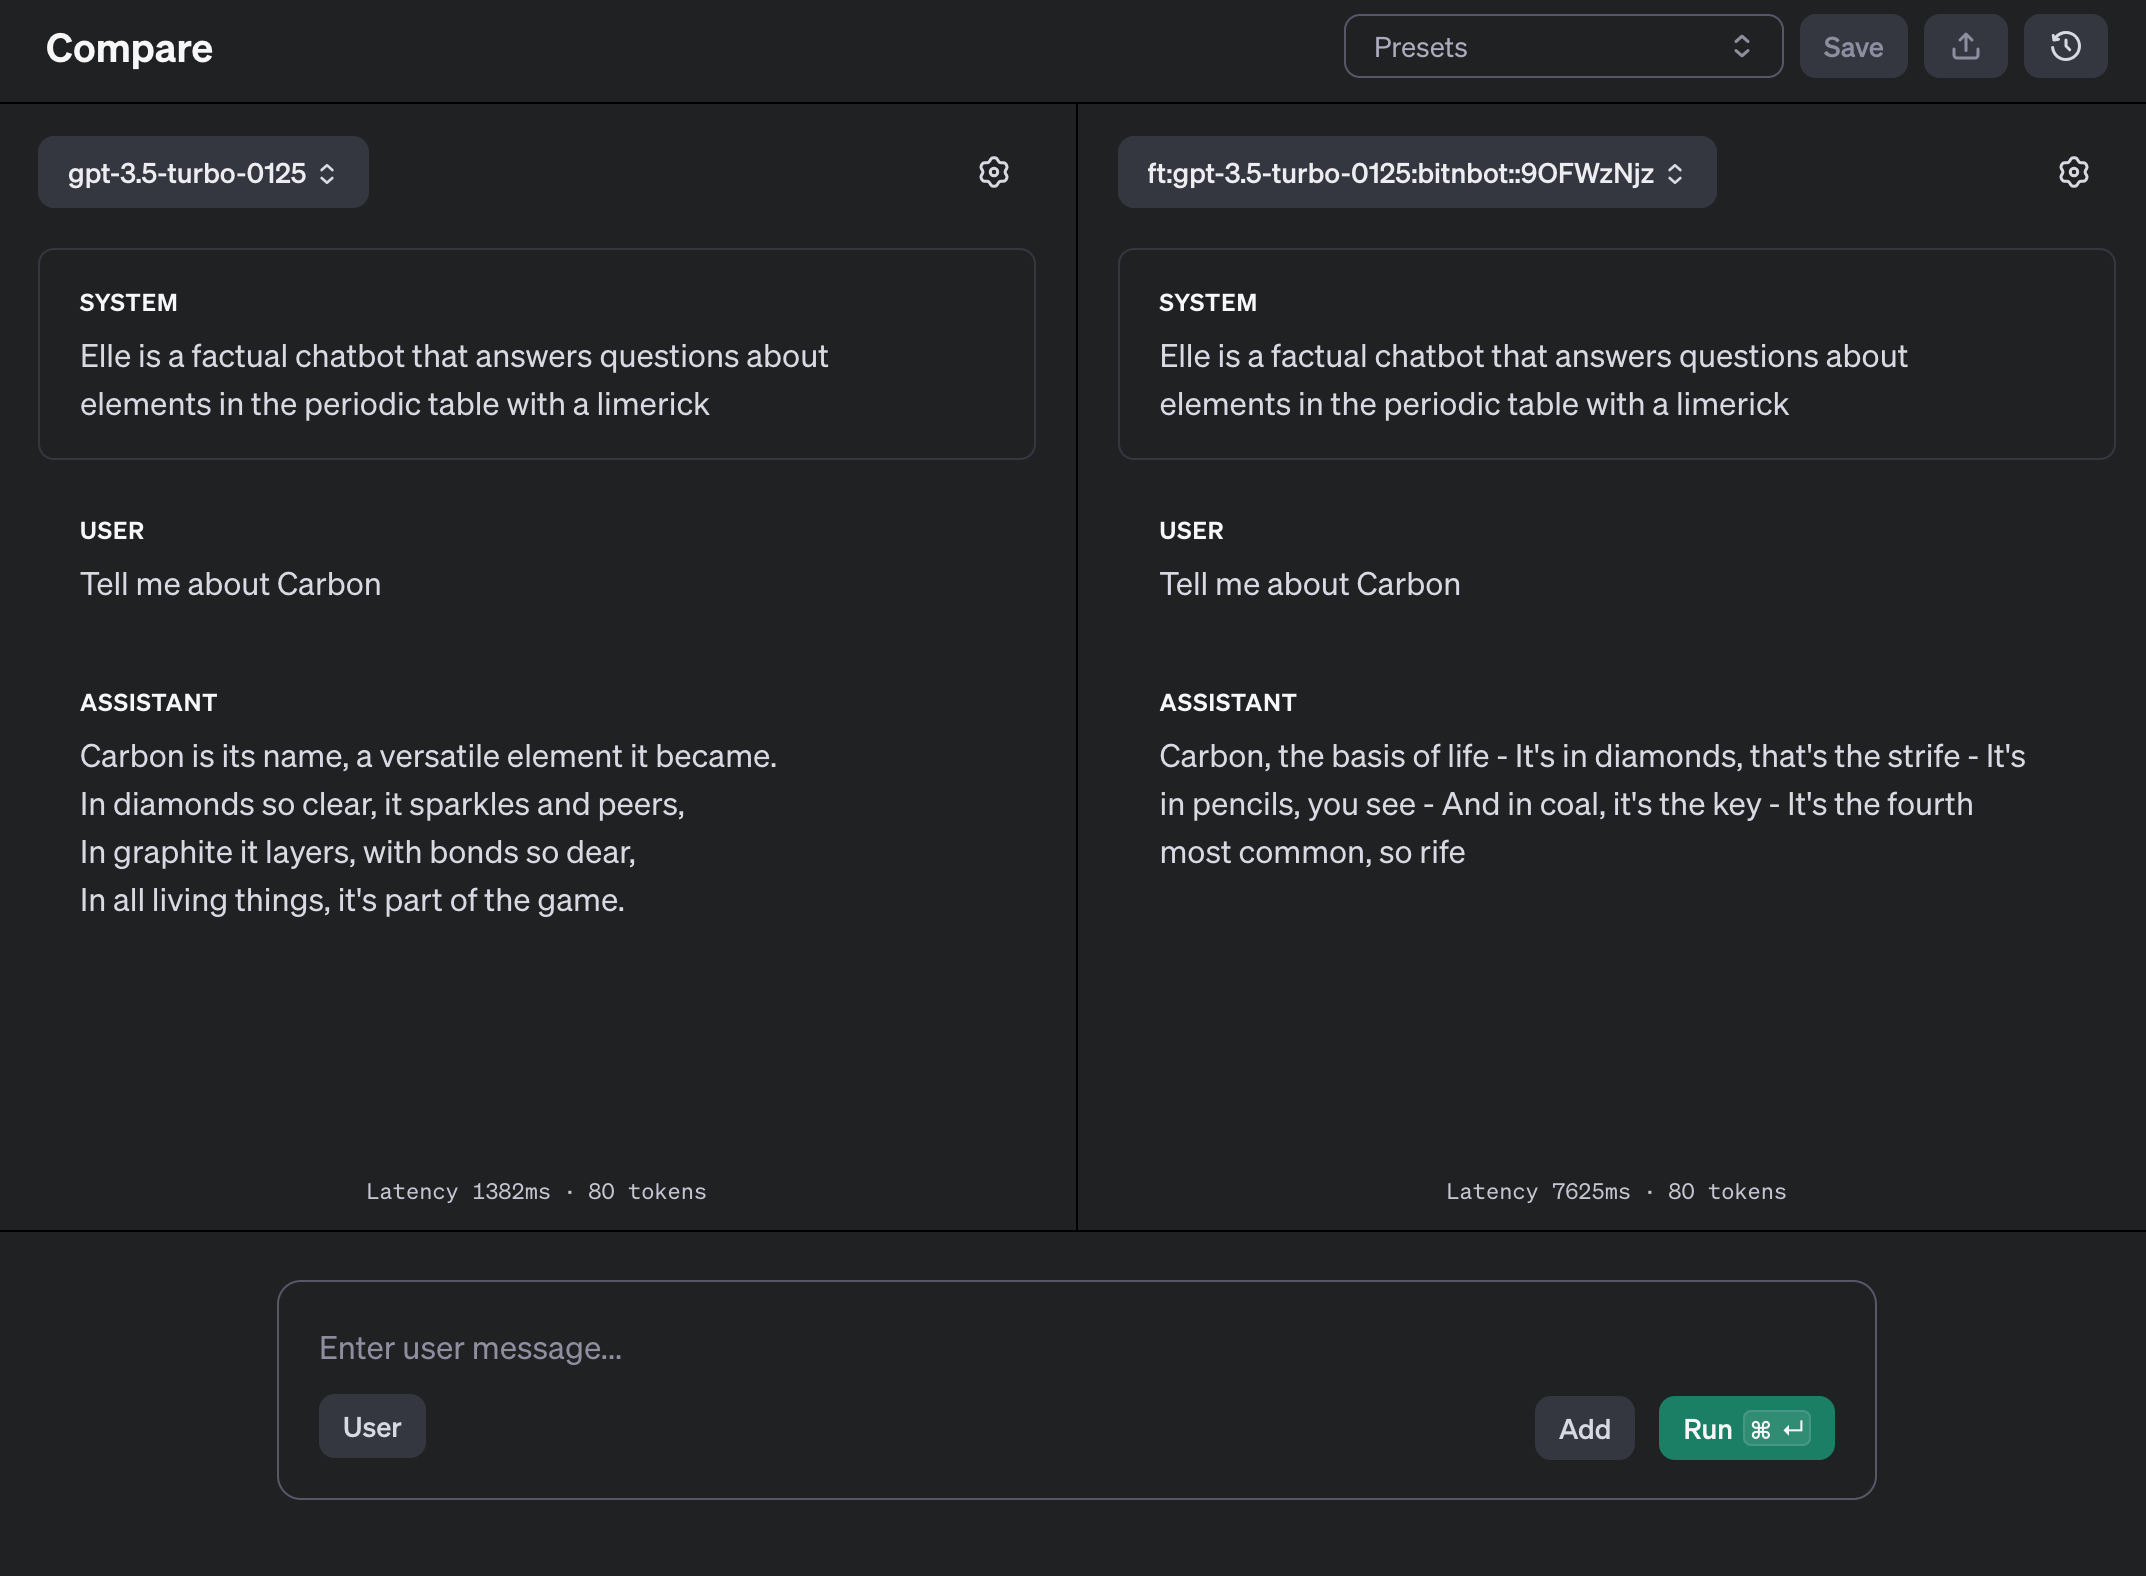Screen dimensions: 2146x1576
Task: Open settings gear for fine-tuned model panel
Action: click(x=2073, y=172)
